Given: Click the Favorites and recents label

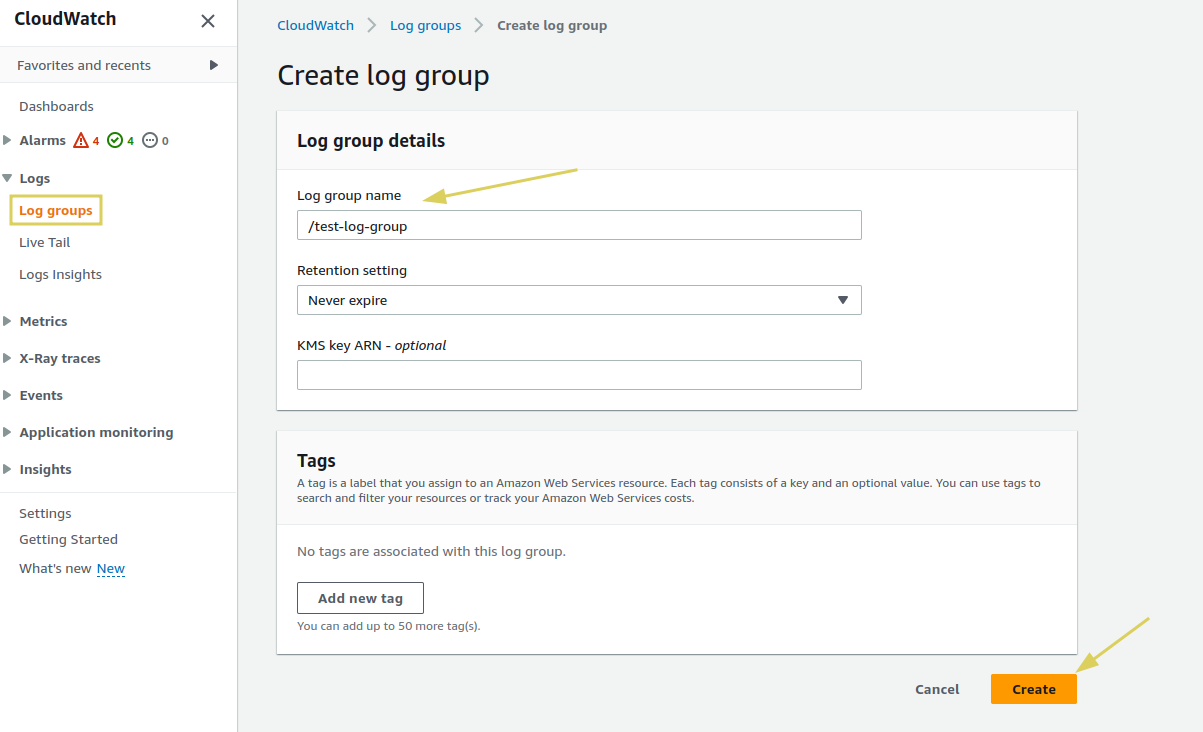Looking at the screenshot, I should pyautogui.click(x=84, y=65).
